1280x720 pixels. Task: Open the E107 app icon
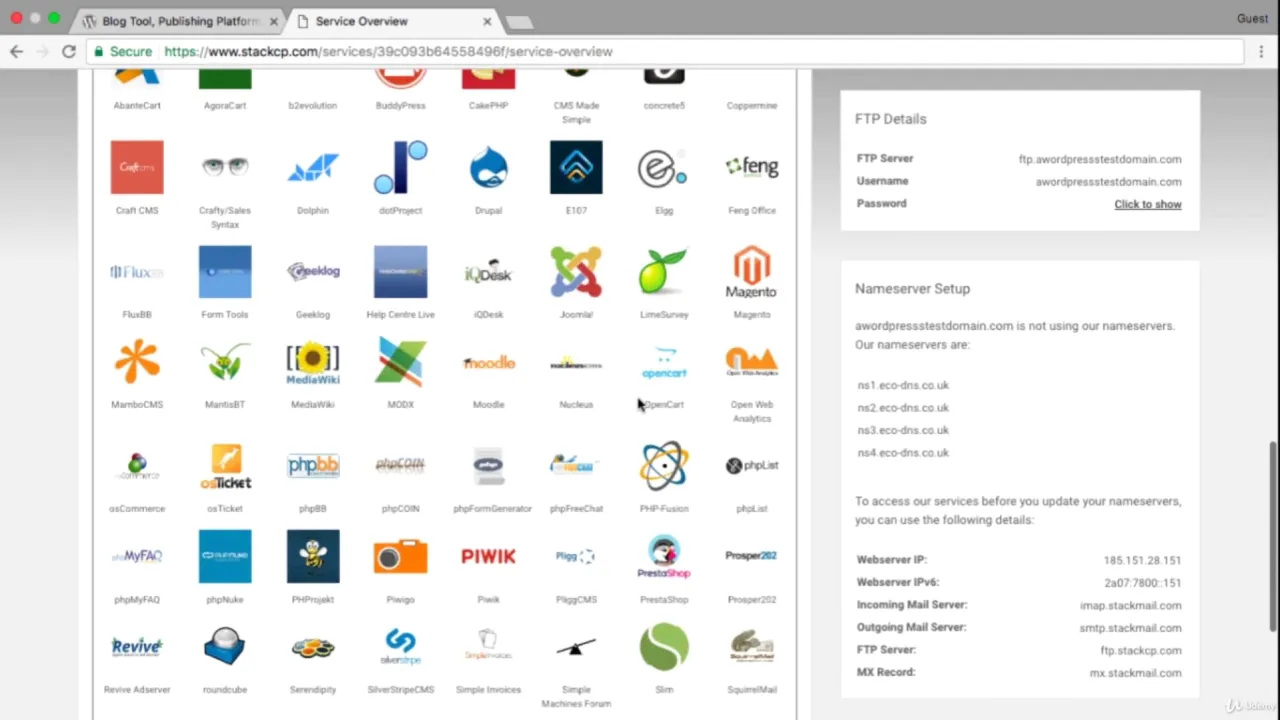click(576, 167)
